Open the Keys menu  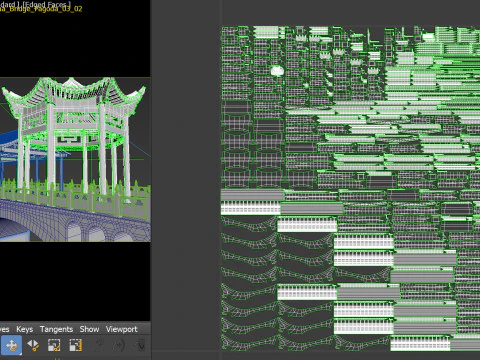coord(25,329)
